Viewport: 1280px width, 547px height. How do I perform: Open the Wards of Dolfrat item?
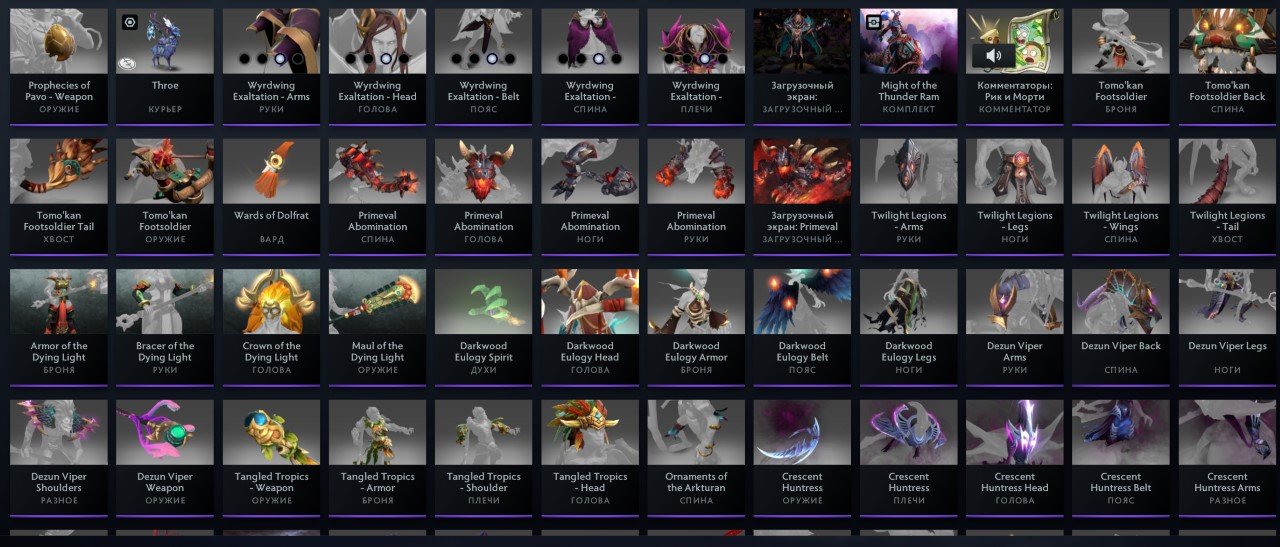pos(272,196)
